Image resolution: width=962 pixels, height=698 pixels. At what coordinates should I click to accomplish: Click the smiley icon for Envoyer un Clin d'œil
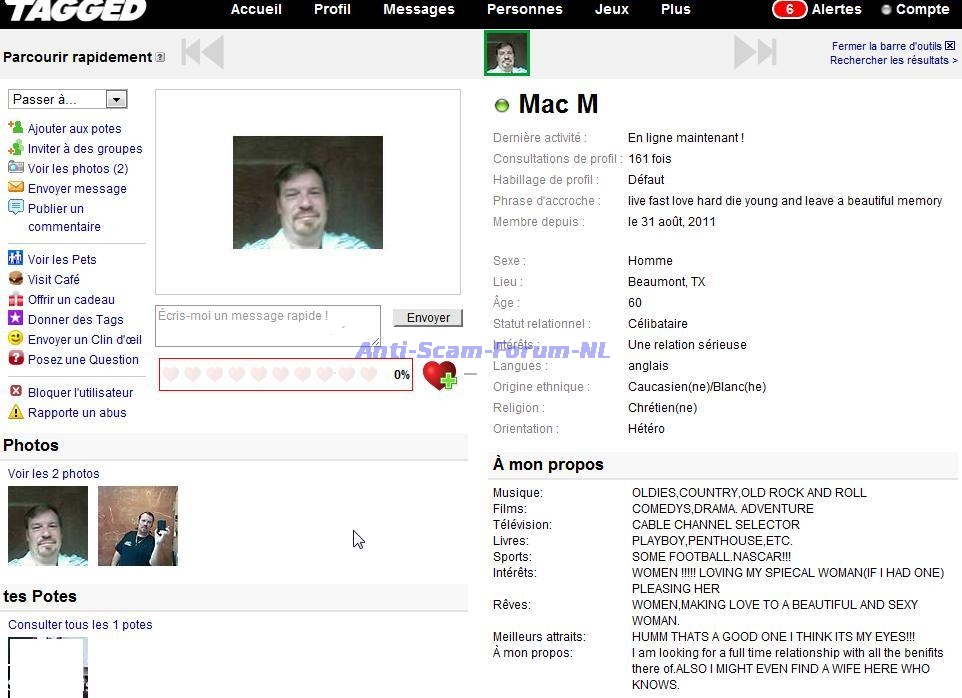pos(15,339)
